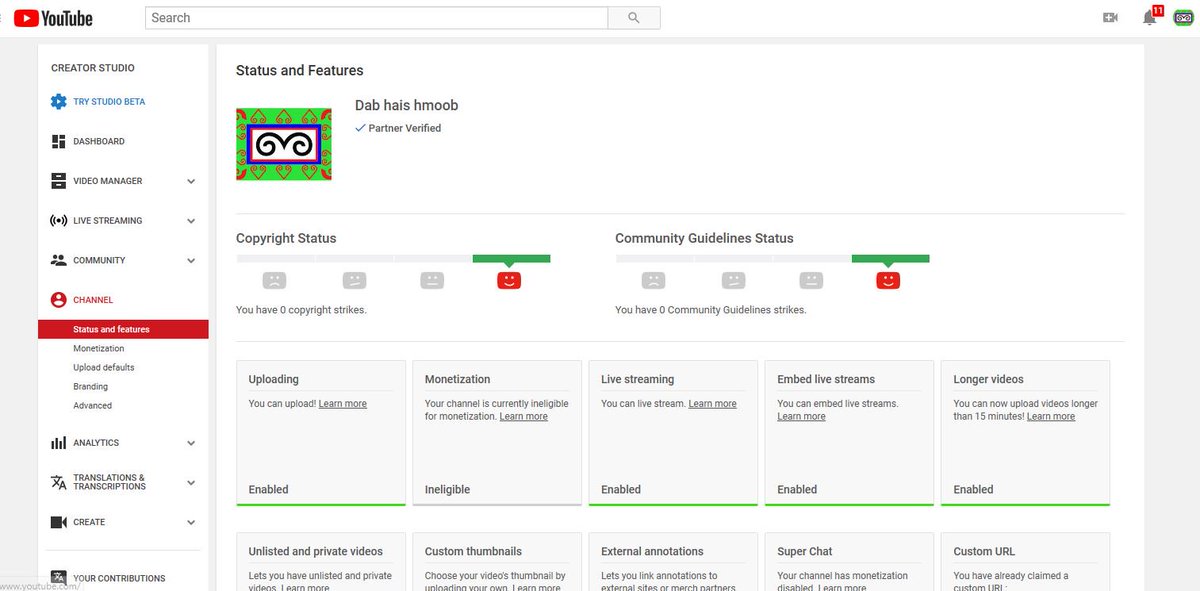The image size is (1200, 591).
Task: Click the first sad face under Copyright Status
Action: pyautogui.click(x=274, y=280)
